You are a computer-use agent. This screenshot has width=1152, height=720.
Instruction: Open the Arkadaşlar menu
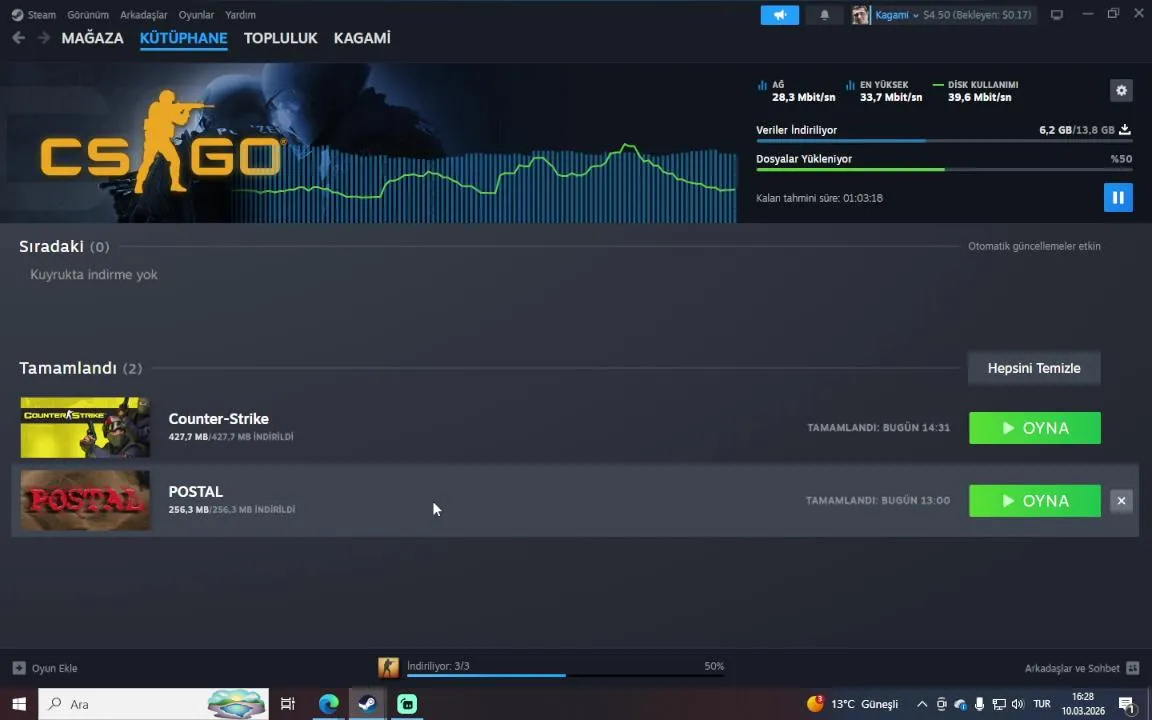tap(143, 15)
